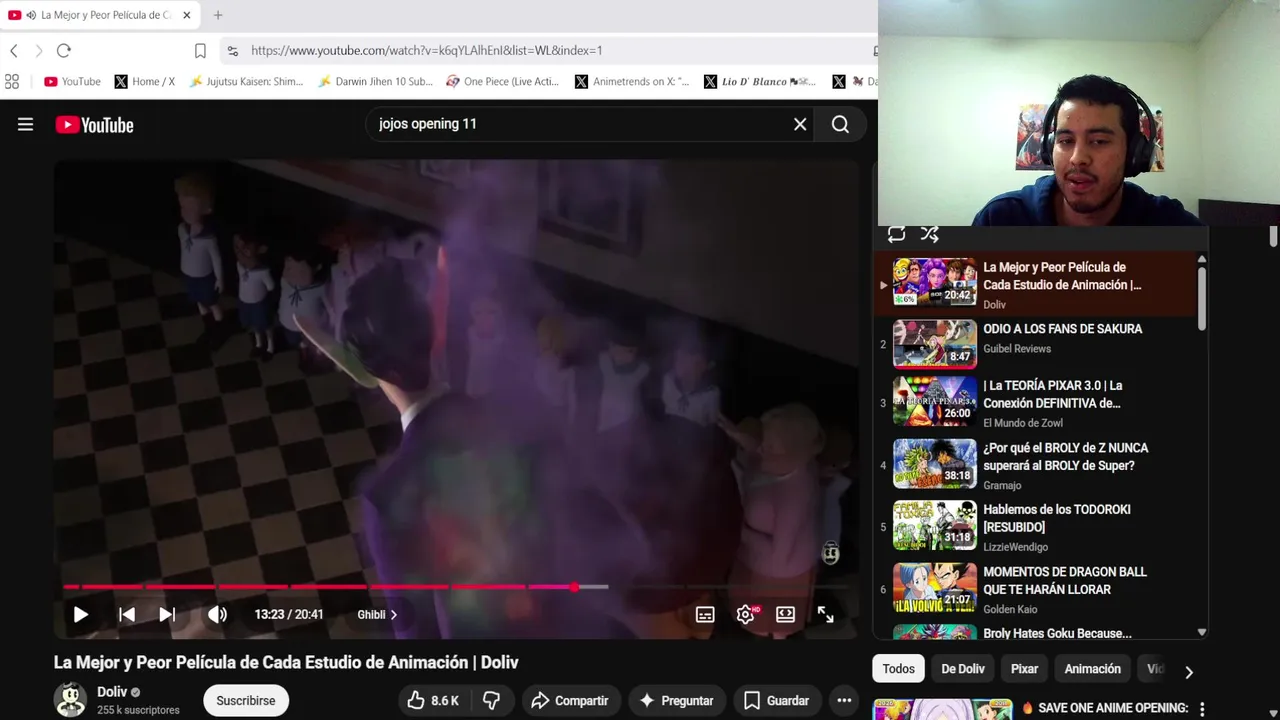View site info icon in address bar

tap(232, 50)
